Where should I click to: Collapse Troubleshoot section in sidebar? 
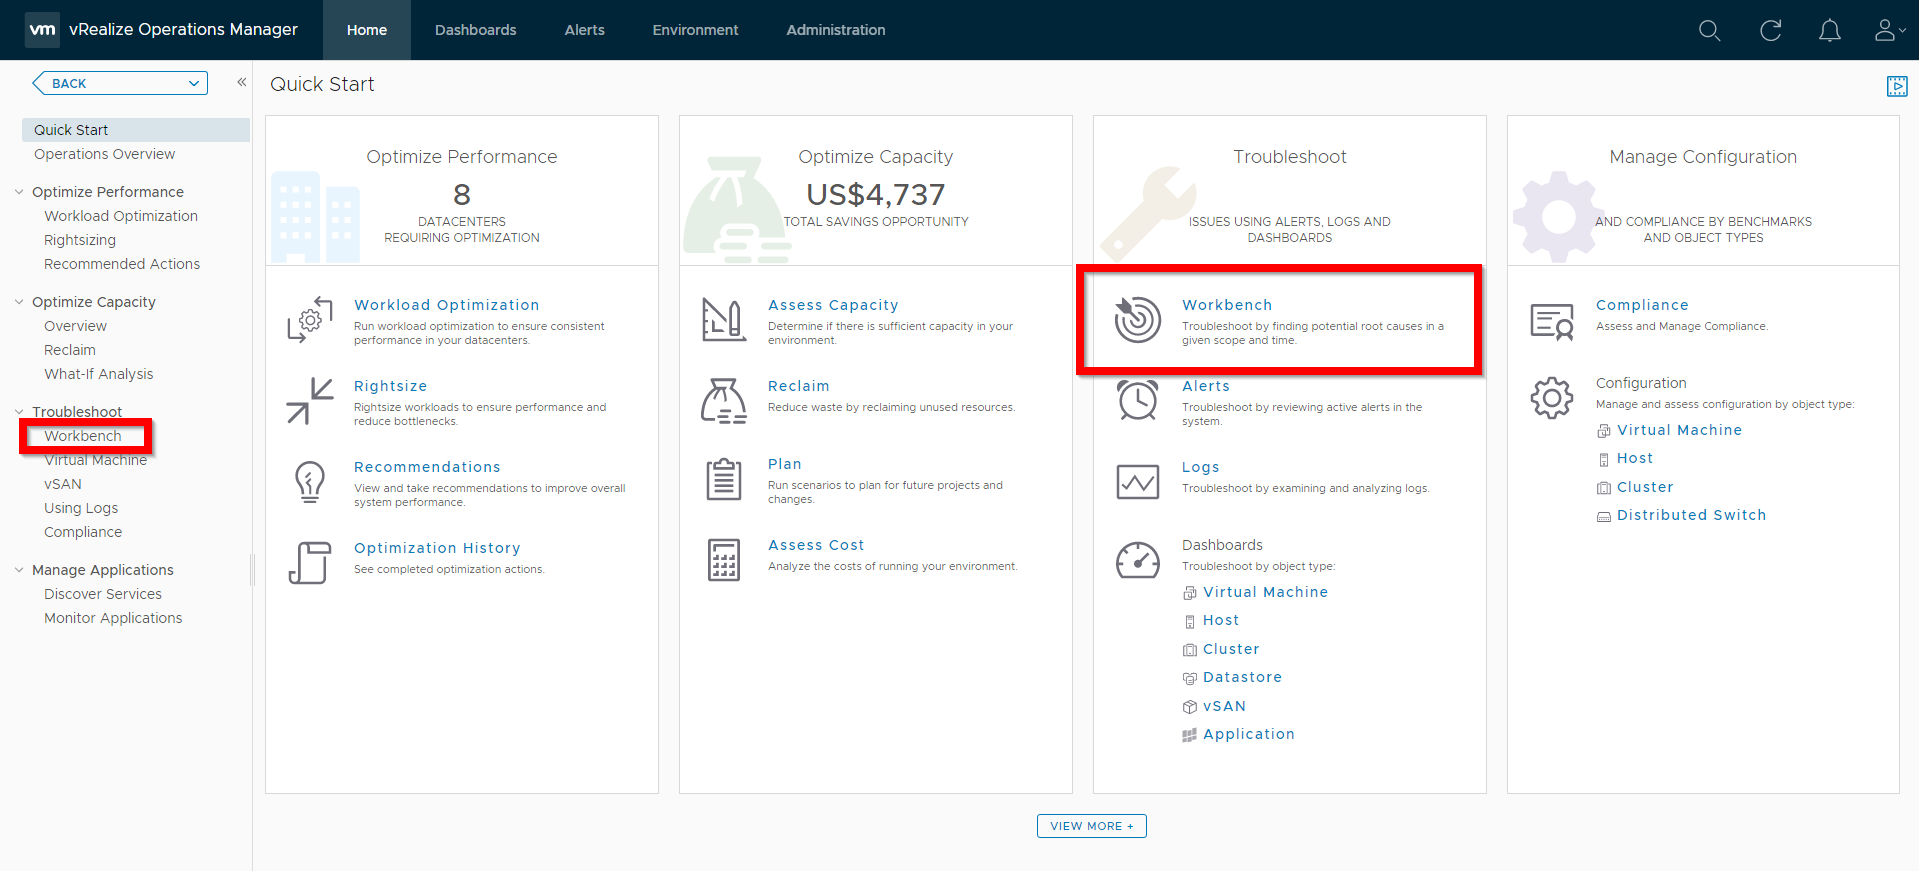(x=19, y=411)
